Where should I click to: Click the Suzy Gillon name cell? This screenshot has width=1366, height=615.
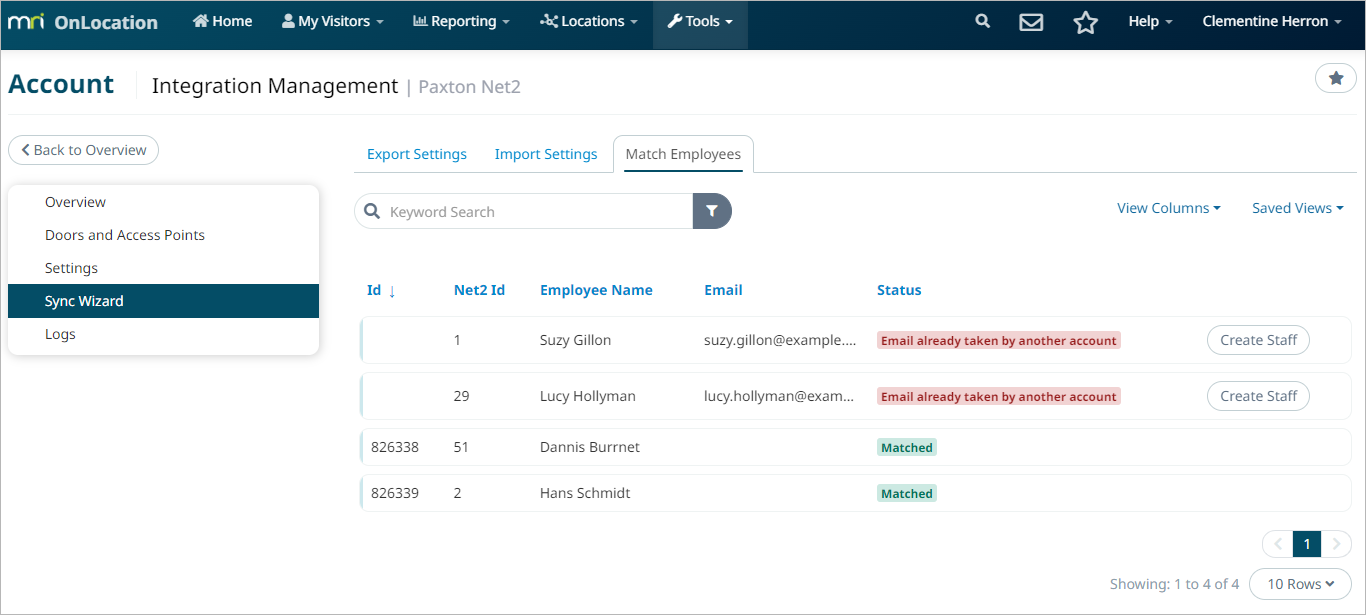(x=575, y=340)
